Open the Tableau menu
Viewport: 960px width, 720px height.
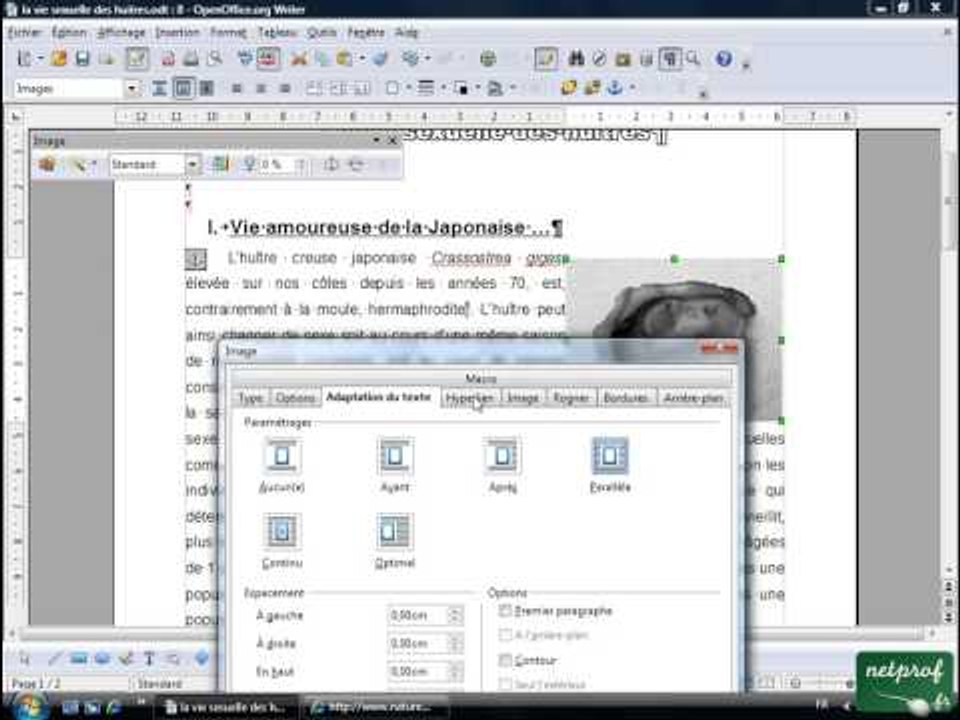277,32
